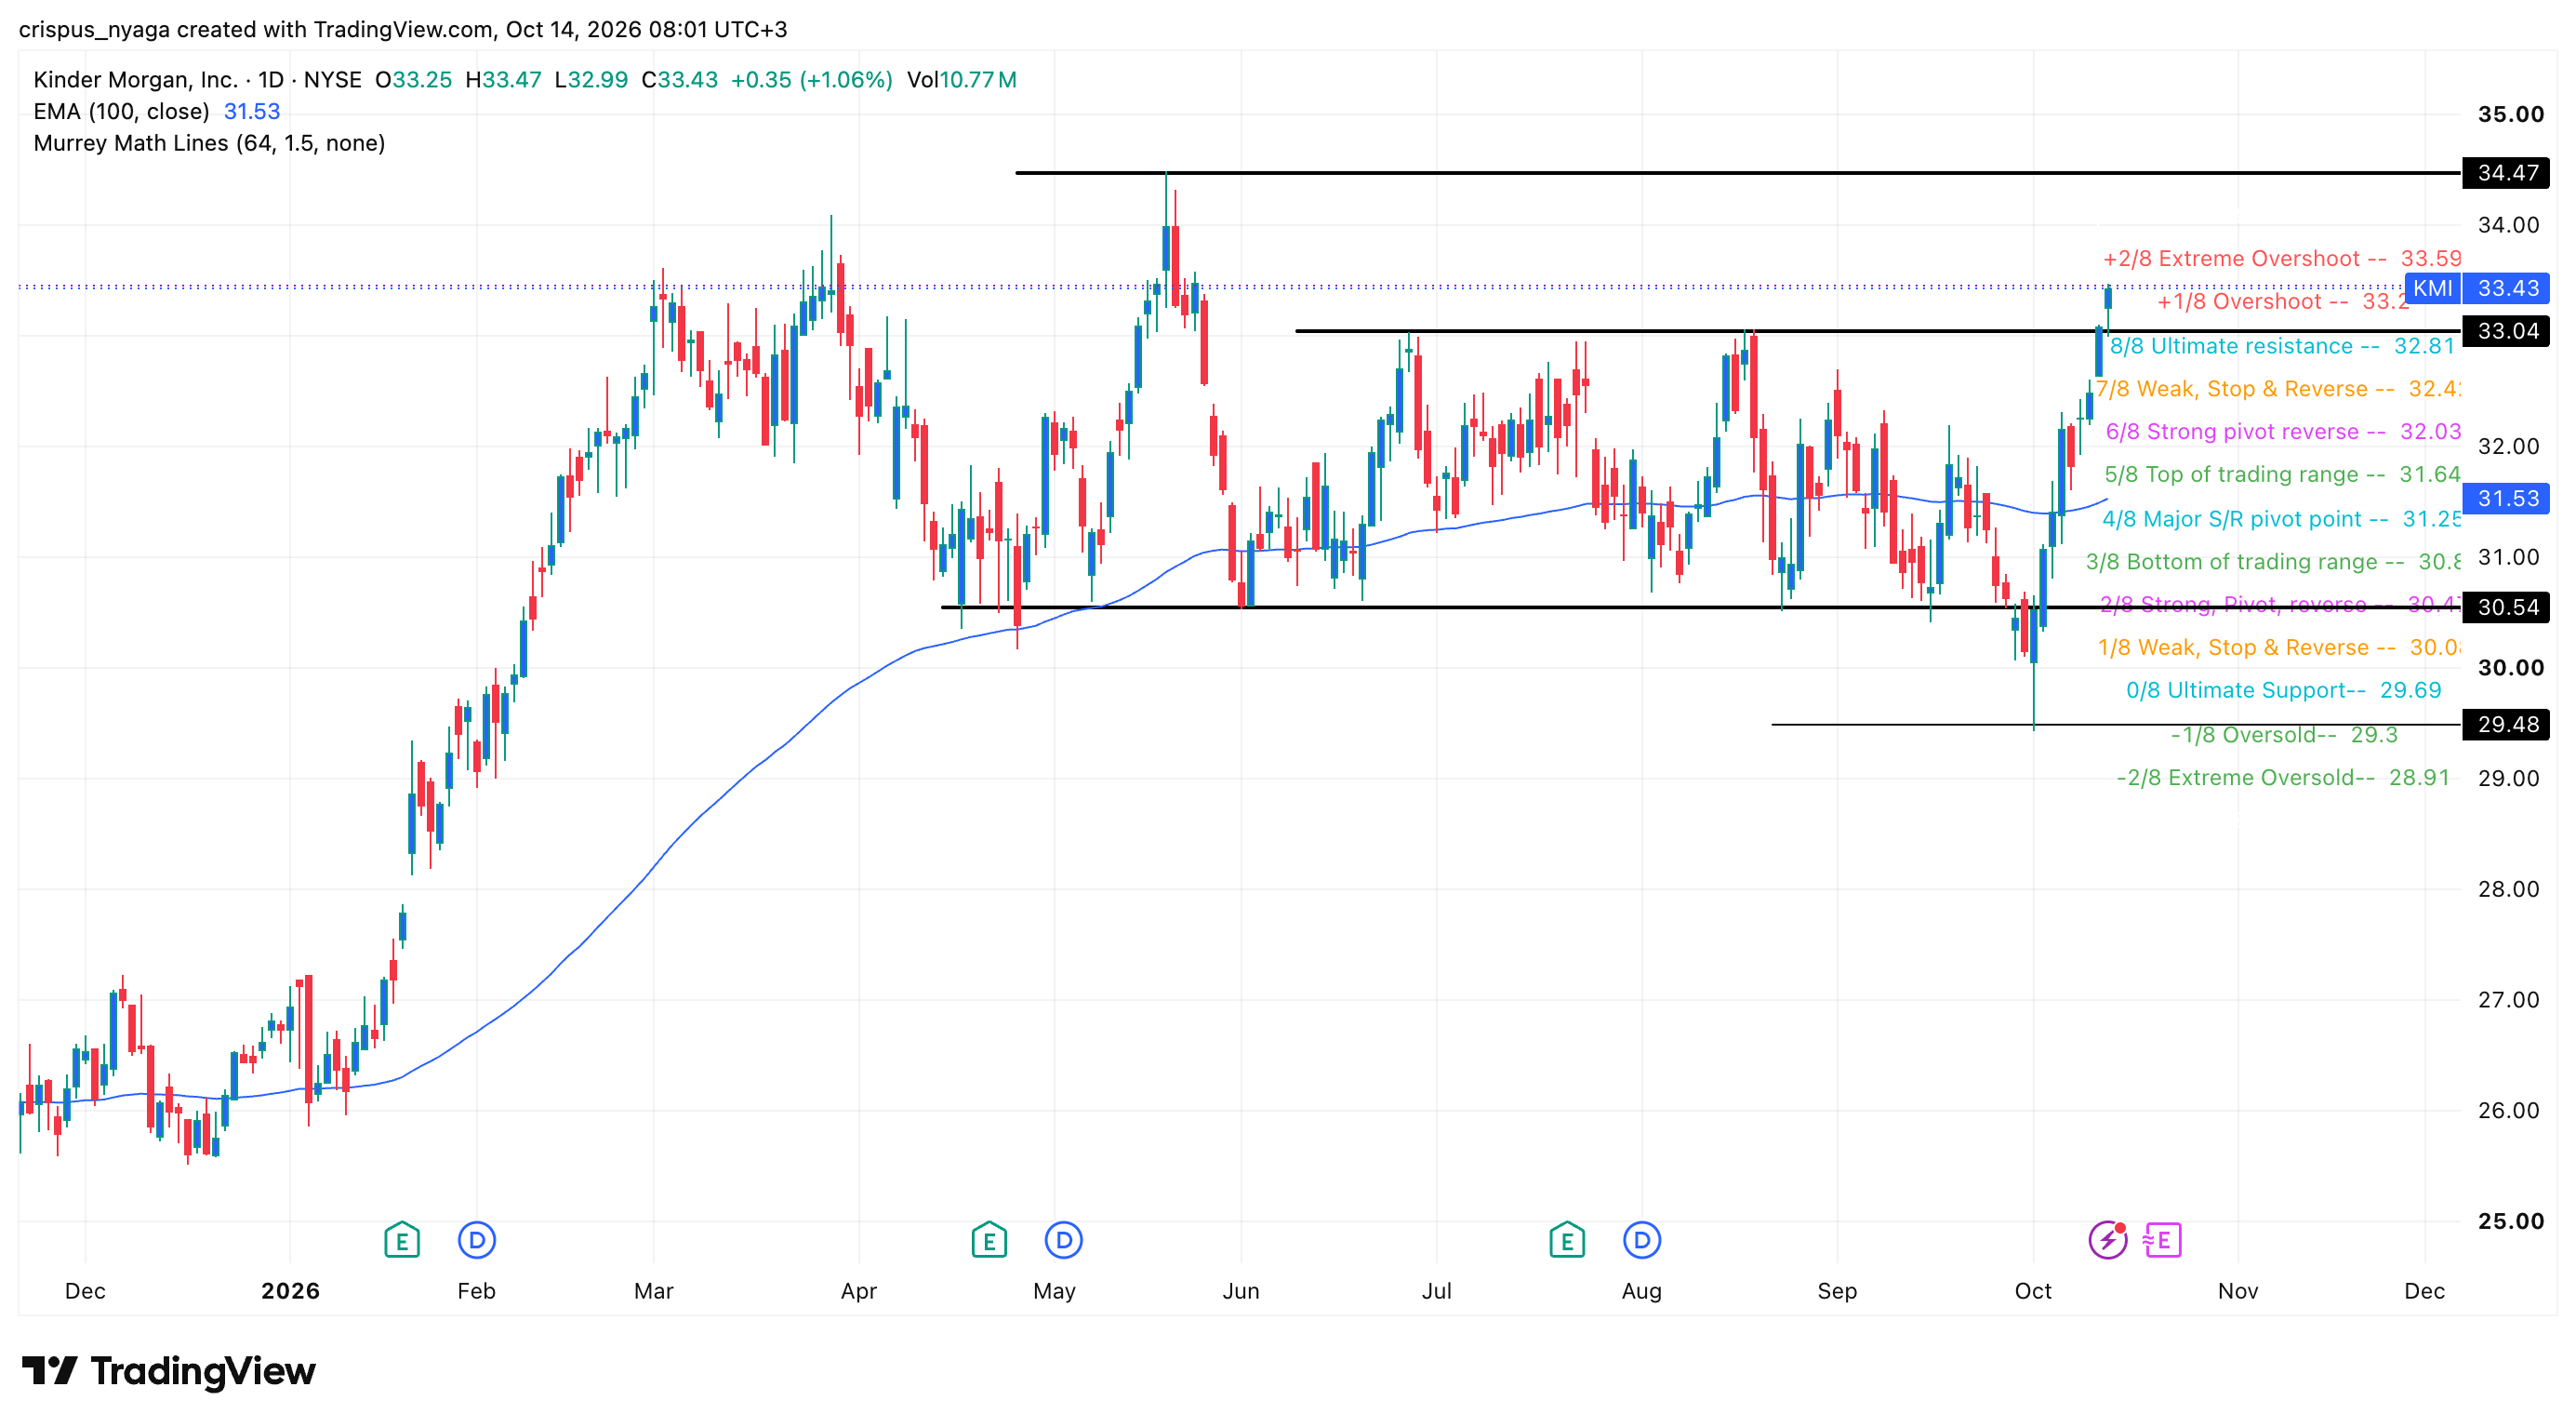Screen dimensions: 2576x1427
Task: Click the Kinder Morgan, Inc. symbol title
Action: (x=135, y=79)
